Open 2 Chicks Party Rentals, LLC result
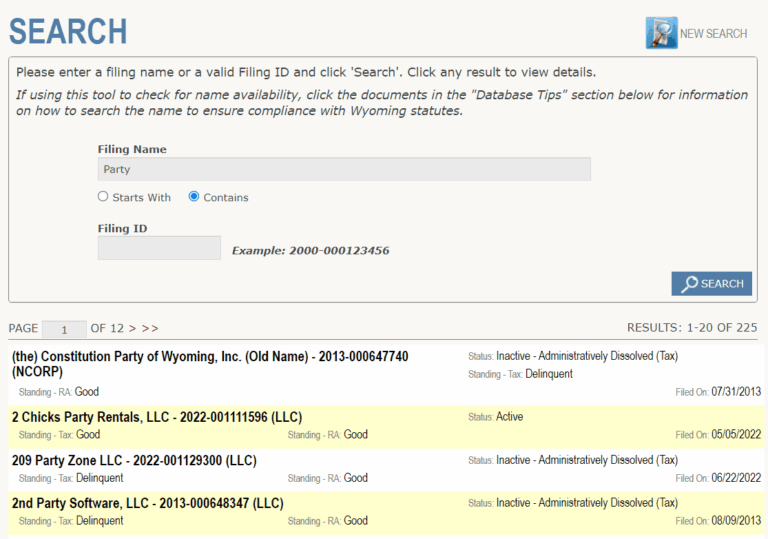 157,417
